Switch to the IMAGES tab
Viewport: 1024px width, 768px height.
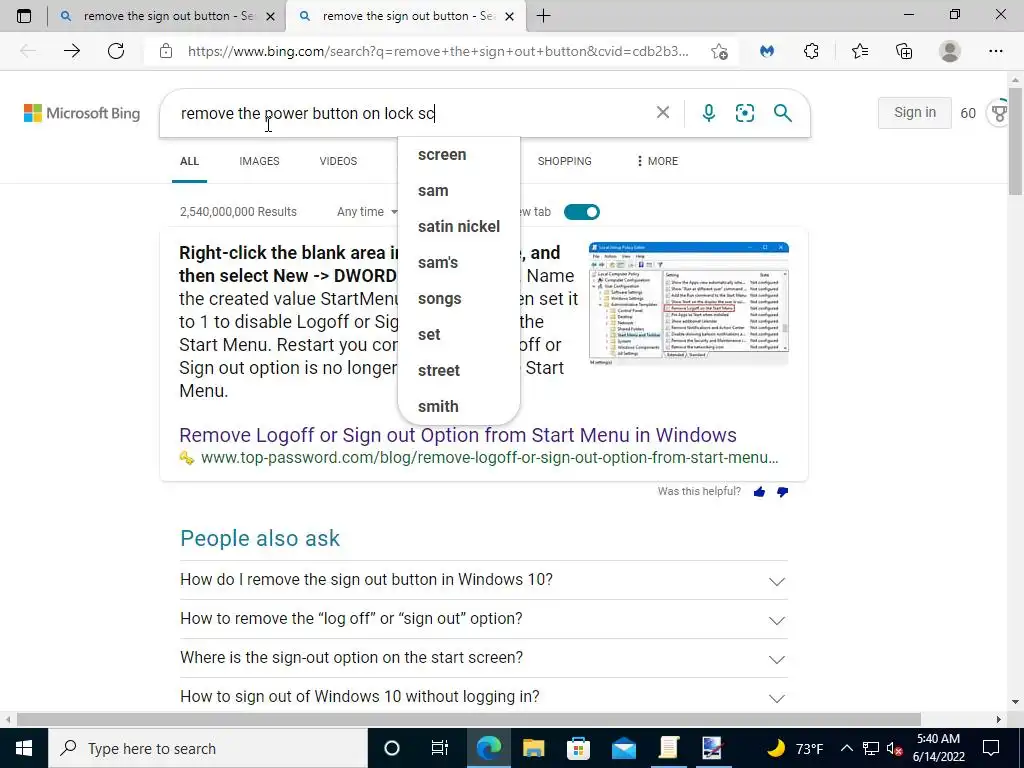259,161
